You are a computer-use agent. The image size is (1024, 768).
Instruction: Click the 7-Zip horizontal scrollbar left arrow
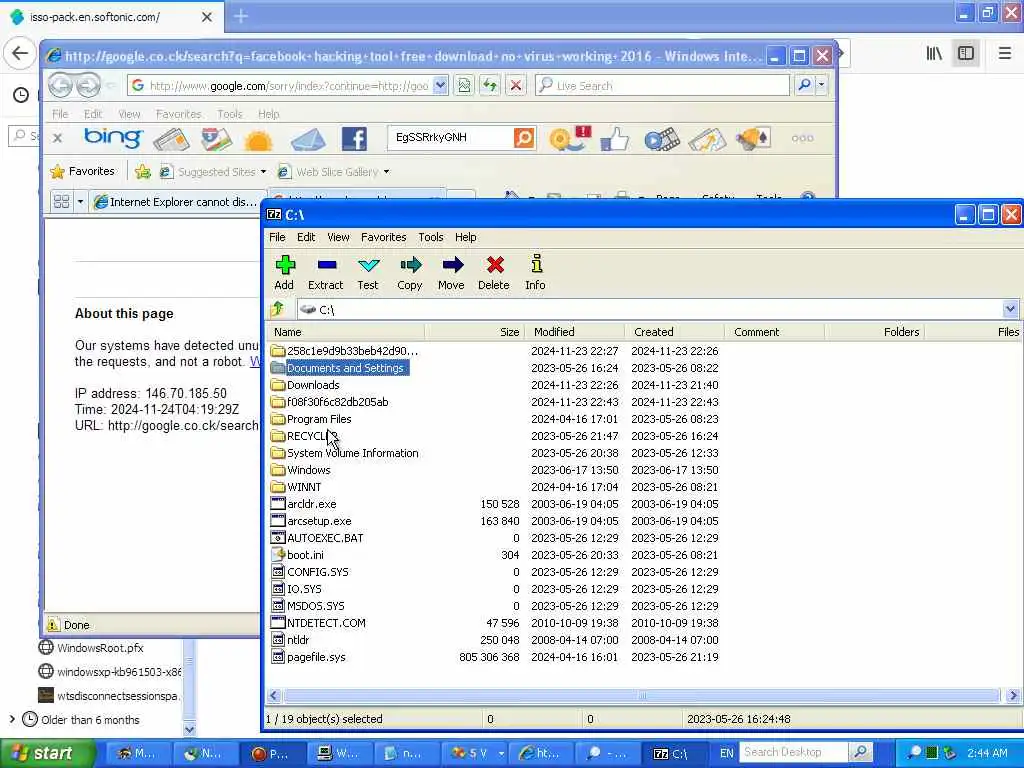[274, 696]
